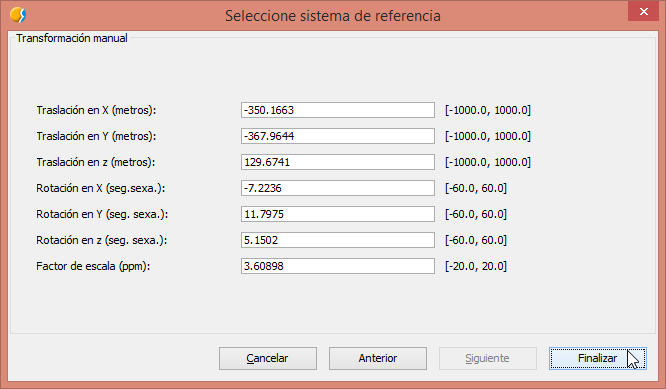The image size is (666, 389).
Task: Click the disabled Siguiente button
Action: tap(488, 358)
